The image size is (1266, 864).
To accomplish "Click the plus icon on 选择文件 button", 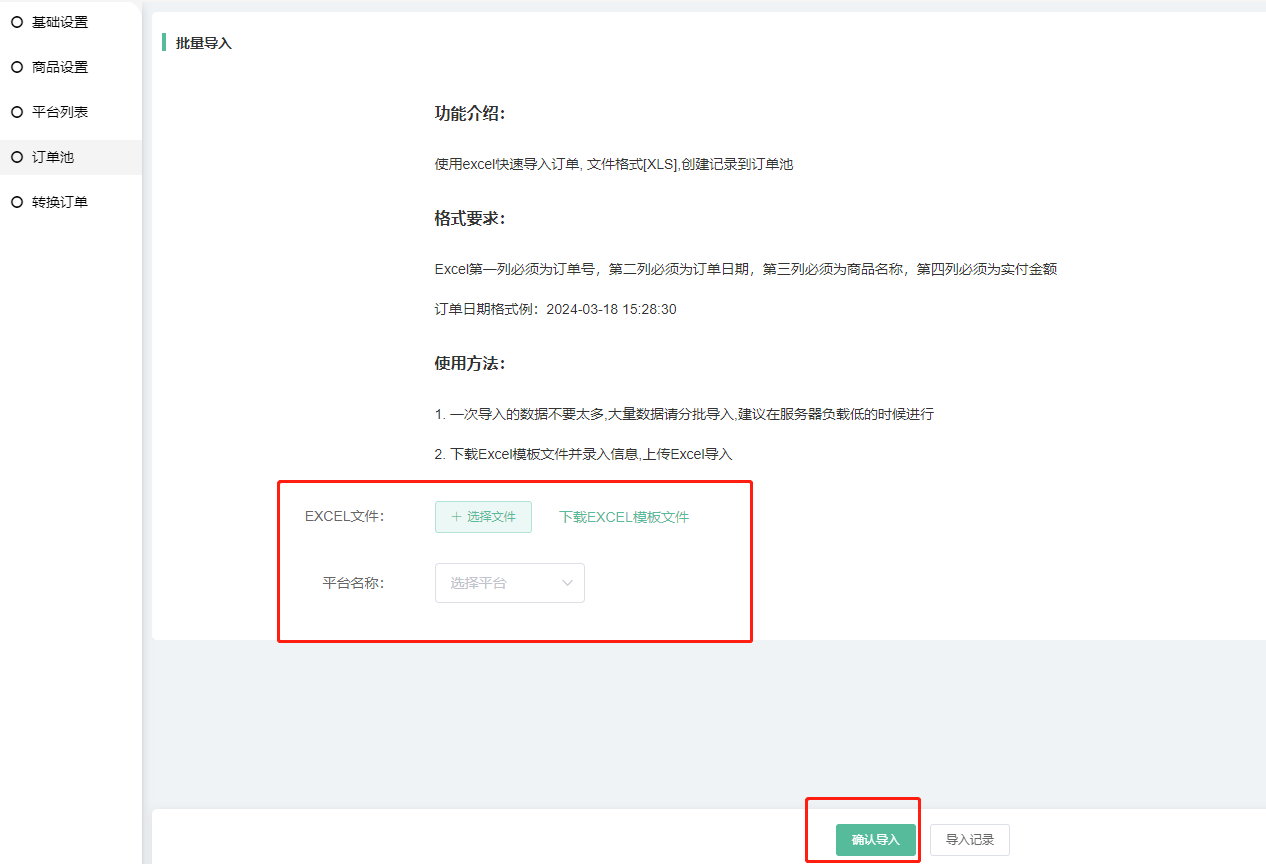I will coord(456,517).
